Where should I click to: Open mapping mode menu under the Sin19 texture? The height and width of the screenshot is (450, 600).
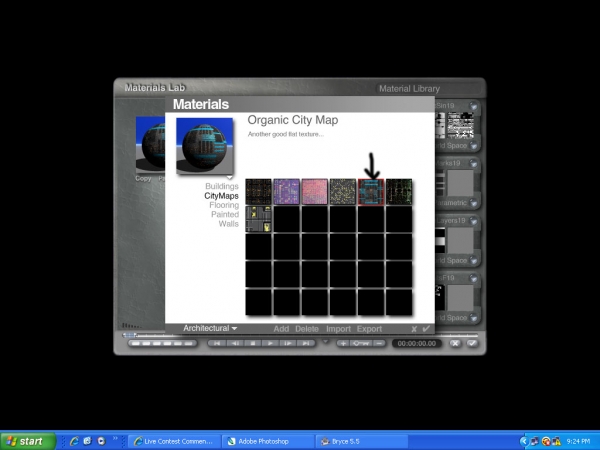(x=473, y=145)
